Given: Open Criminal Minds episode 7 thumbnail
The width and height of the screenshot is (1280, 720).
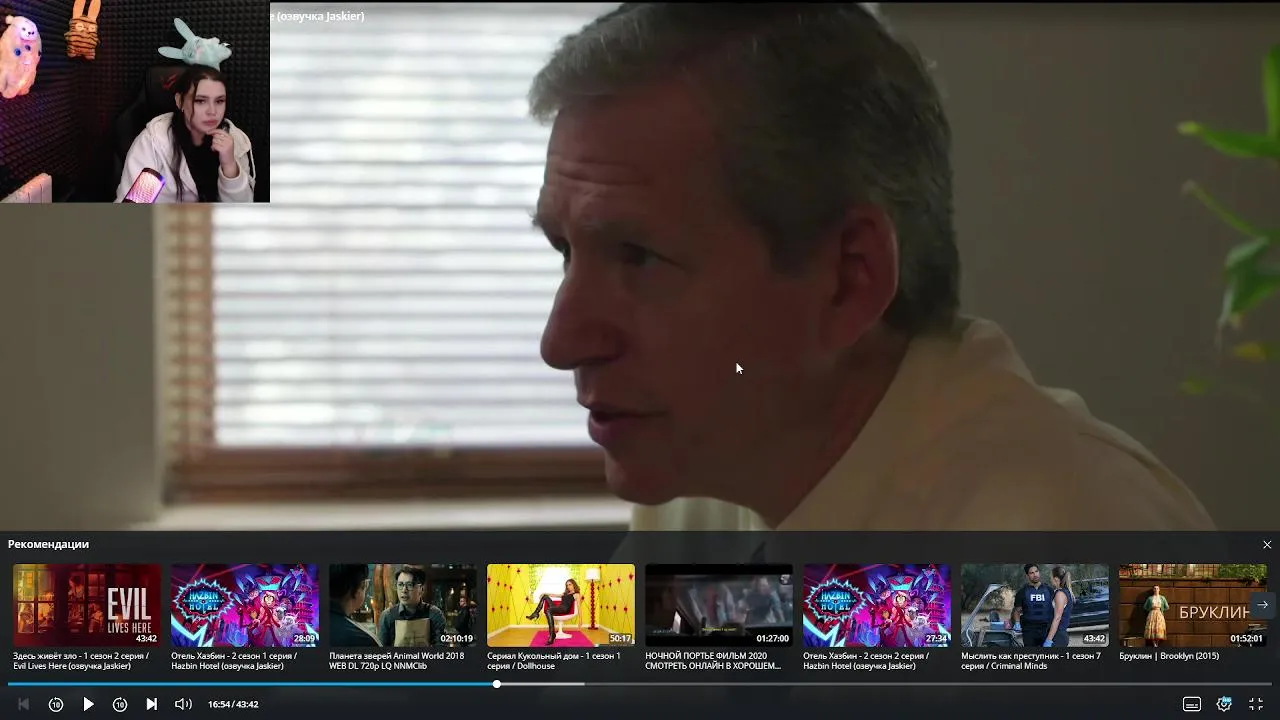Looking at the screenshot, I should point(1035,605).
